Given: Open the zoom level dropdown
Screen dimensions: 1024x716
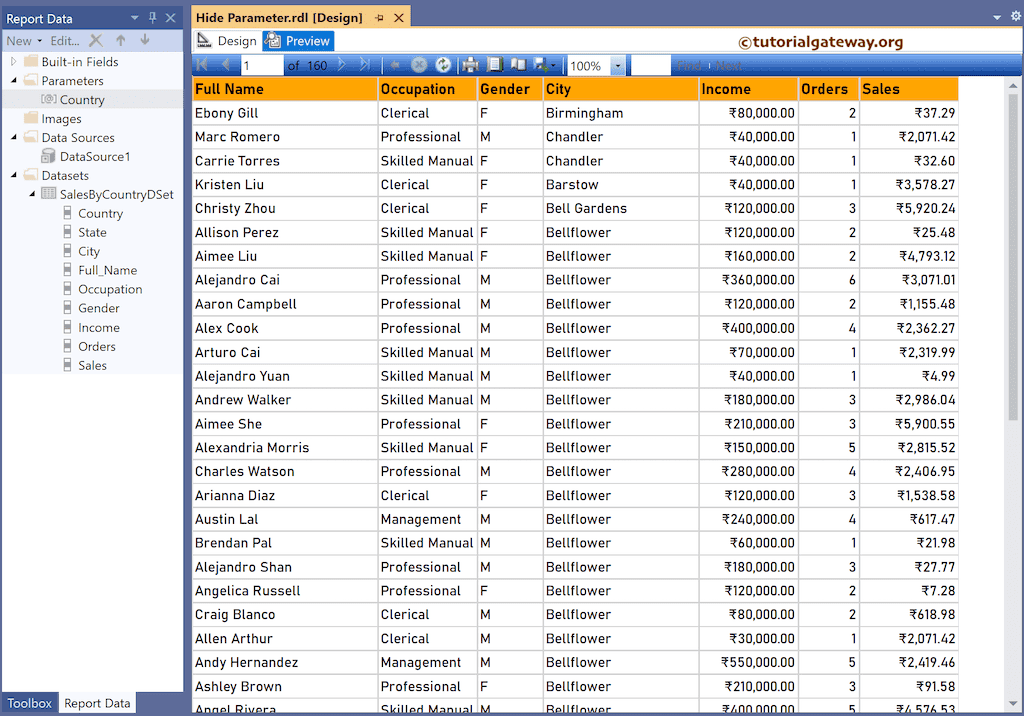Looking at the screenshot, I should [618, 65].
